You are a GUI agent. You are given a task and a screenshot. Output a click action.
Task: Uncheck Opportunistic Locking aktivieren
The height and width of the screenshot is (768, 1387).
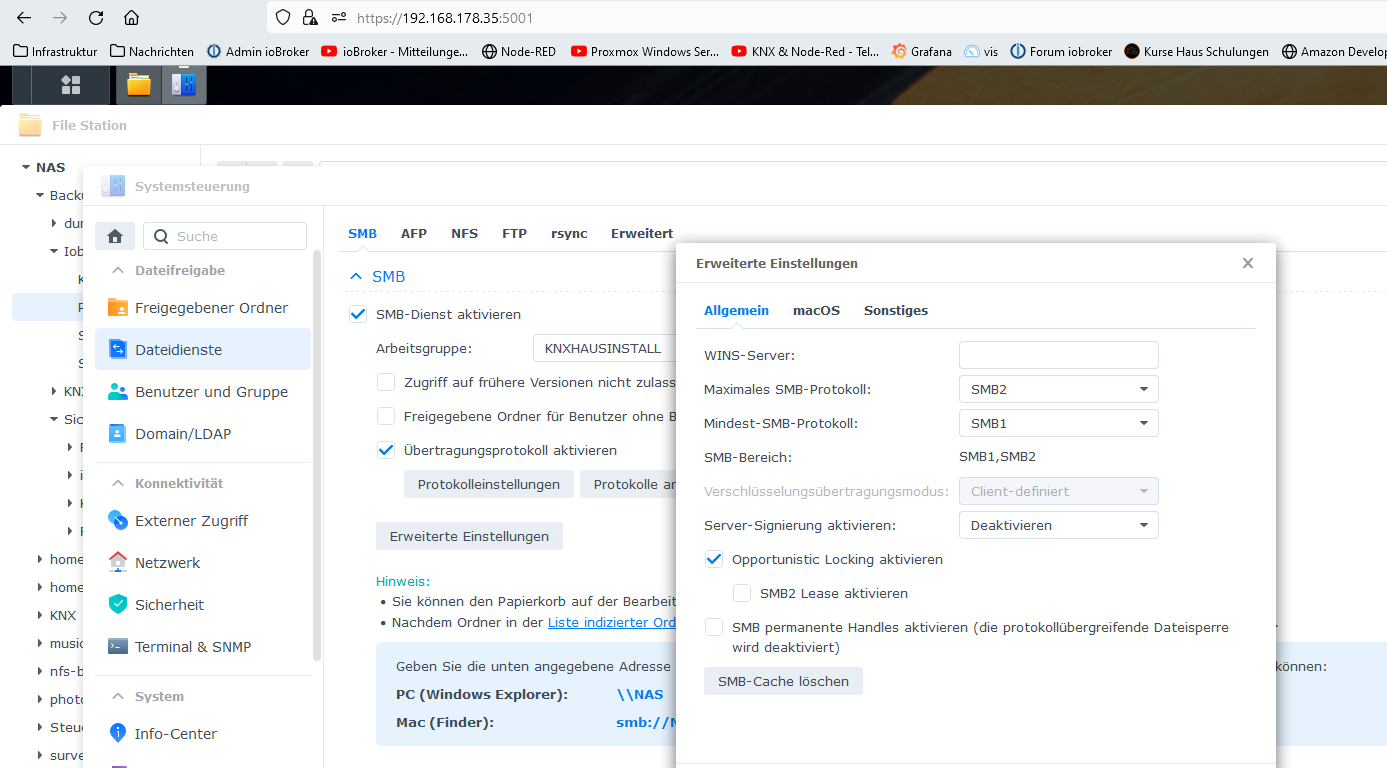coord(714,559)
